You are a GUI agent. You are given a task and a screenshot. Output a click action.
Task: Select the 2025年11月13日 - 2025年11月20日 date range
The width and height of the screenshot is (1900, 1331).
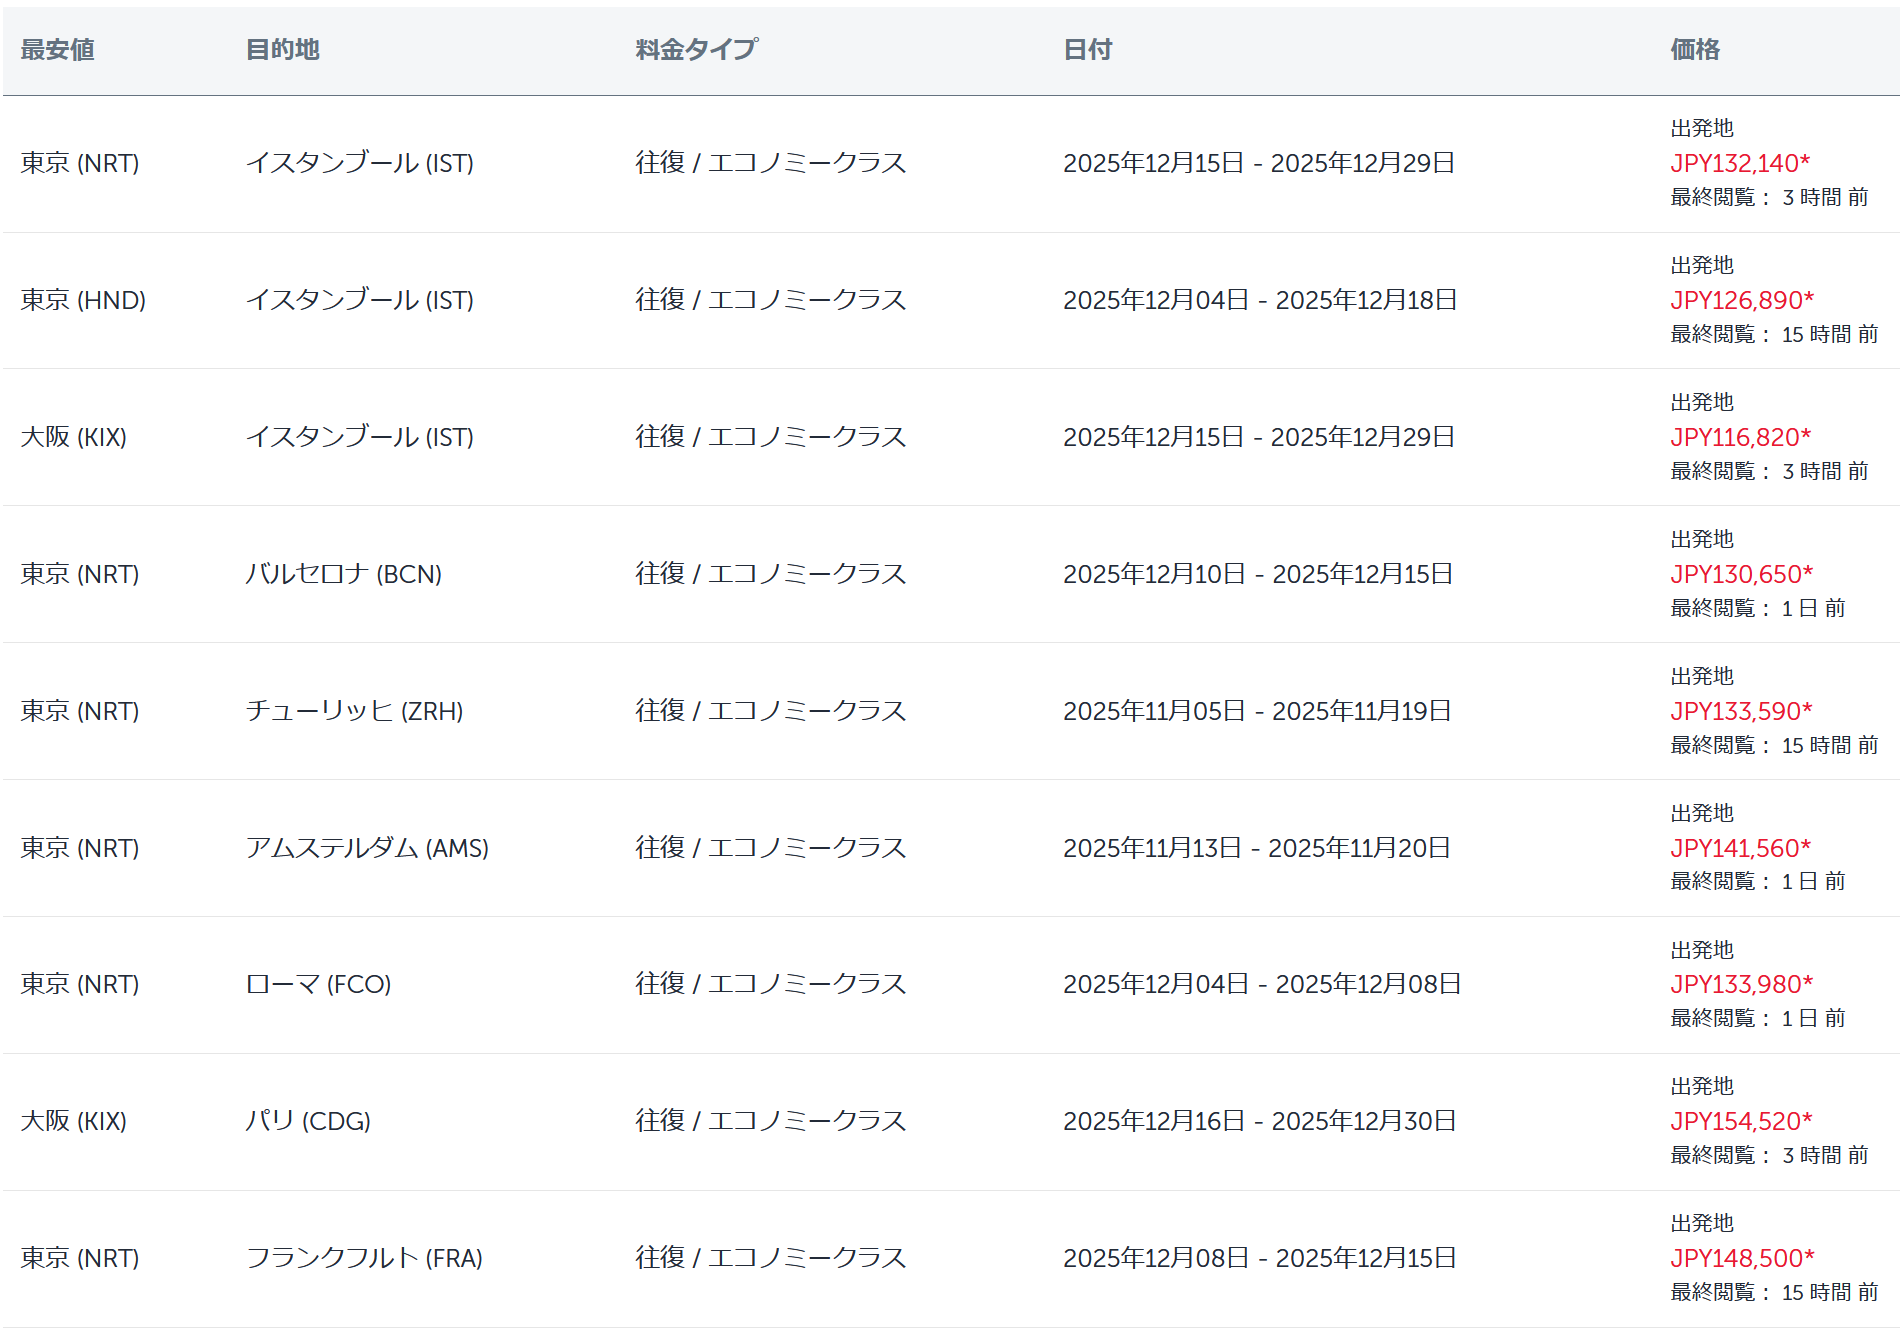[1256, 848]
